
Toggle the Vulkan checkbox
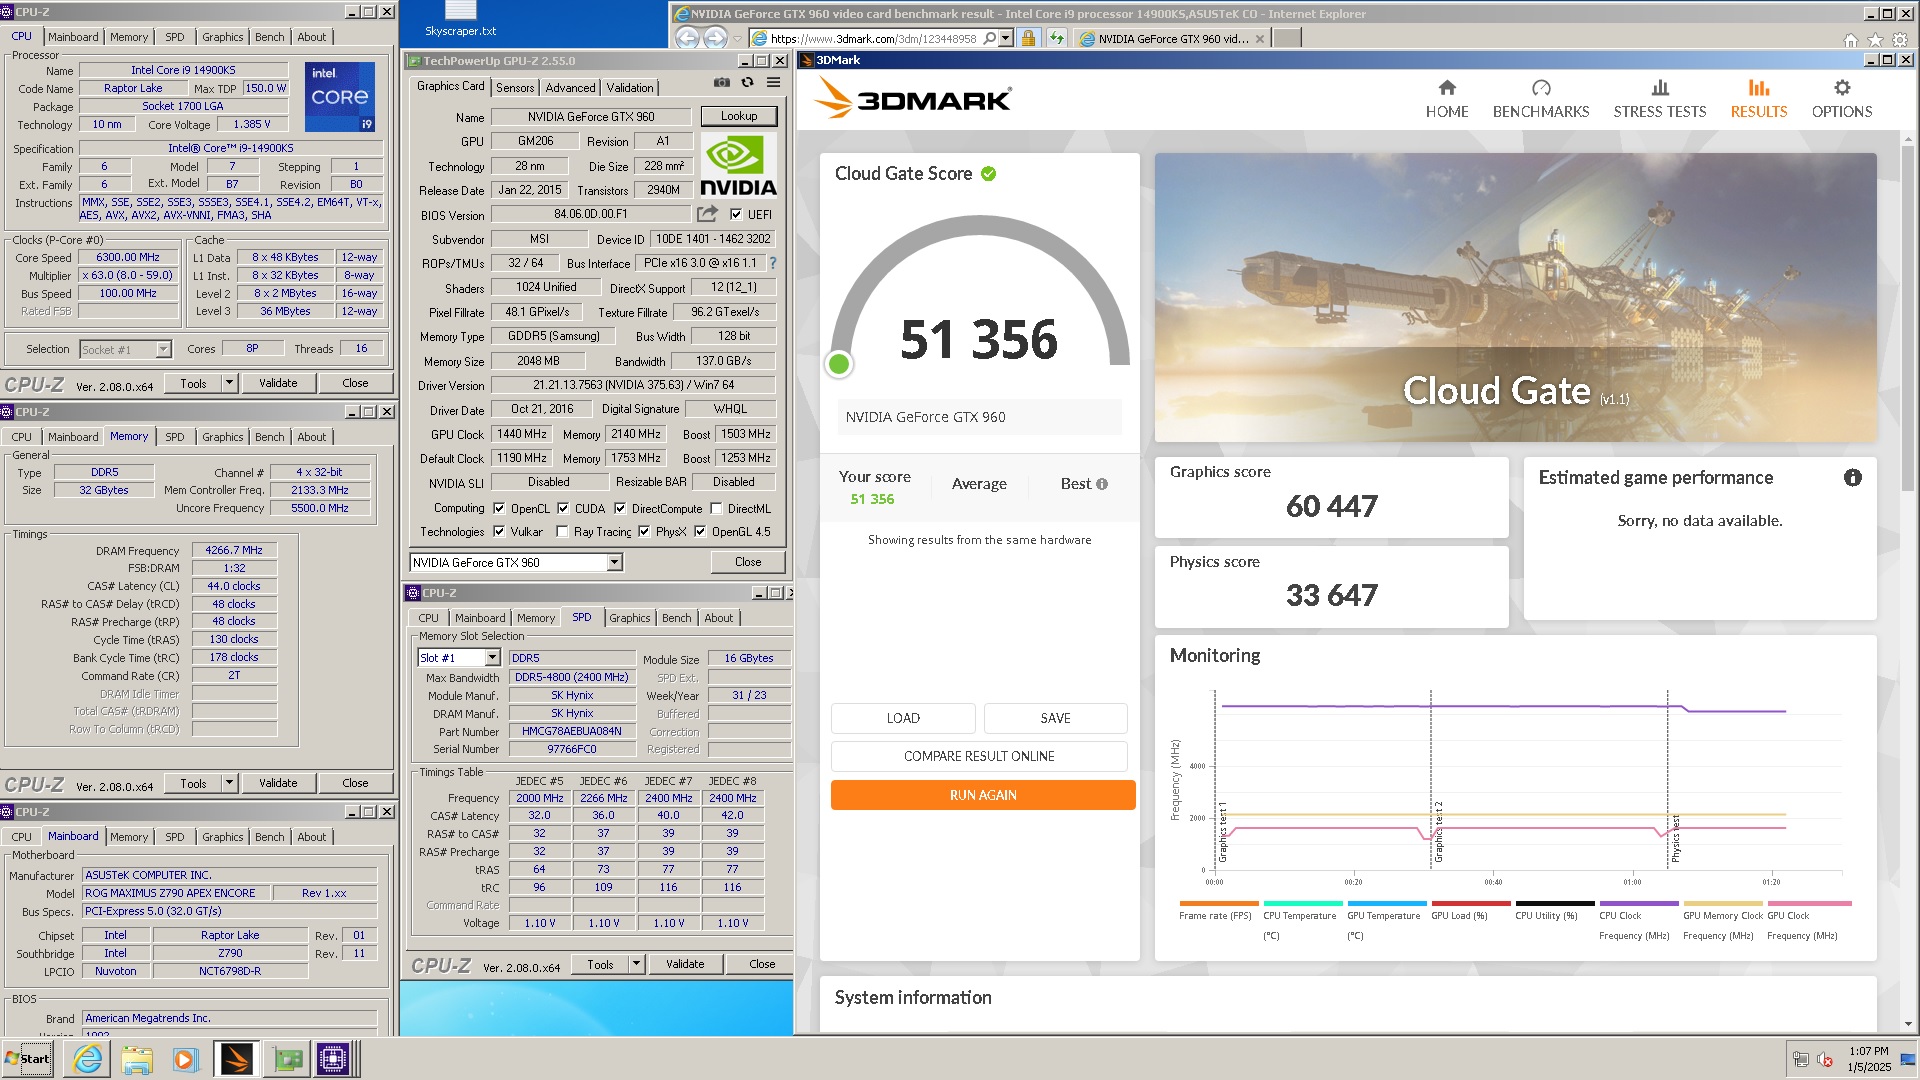[499, 531]
